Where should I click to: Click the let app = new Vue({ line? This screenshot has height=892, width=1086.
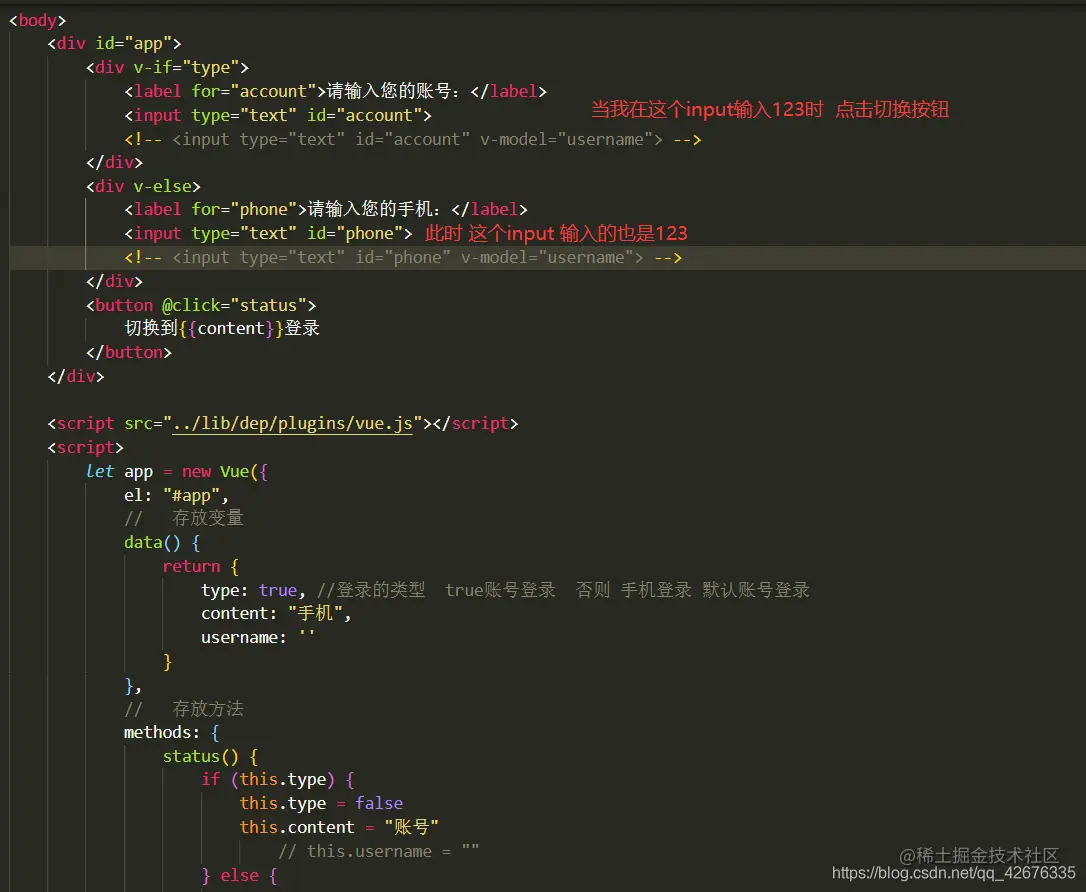tap(177, 472)
